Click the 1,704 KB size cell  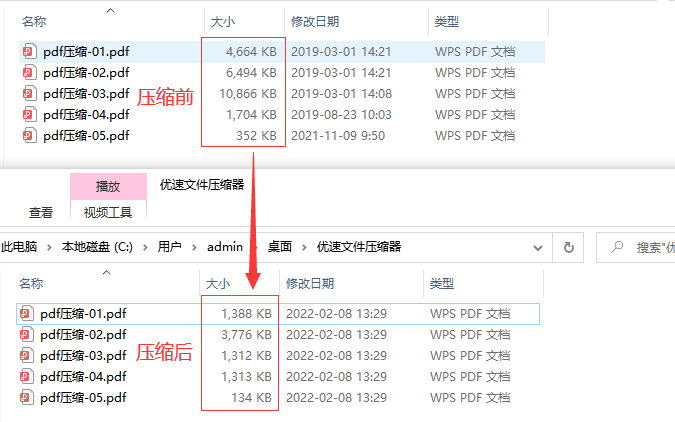(x=251, y=115)
